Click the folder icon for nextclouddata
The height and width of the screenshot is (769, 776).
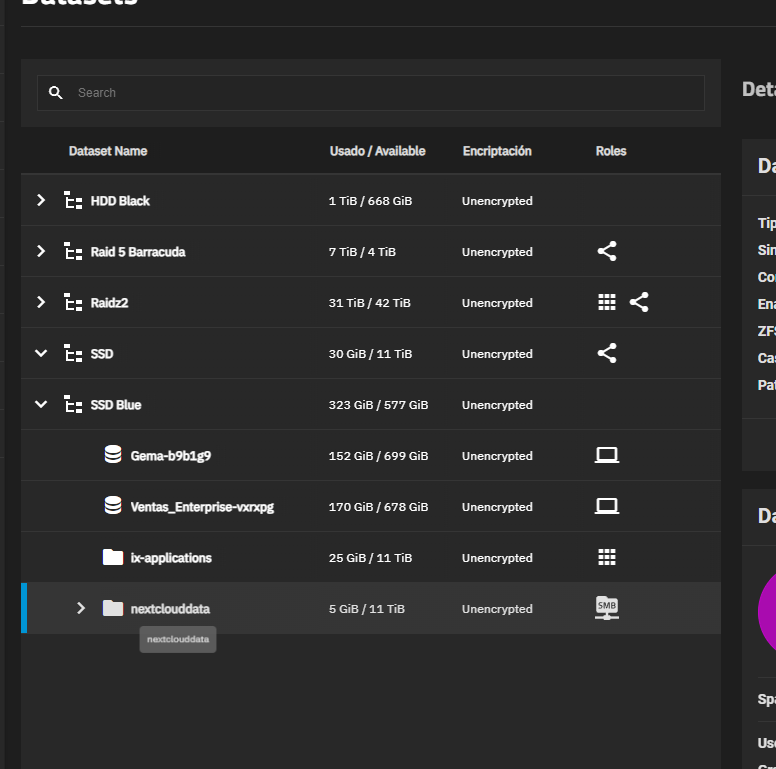(x=113, y=608)
